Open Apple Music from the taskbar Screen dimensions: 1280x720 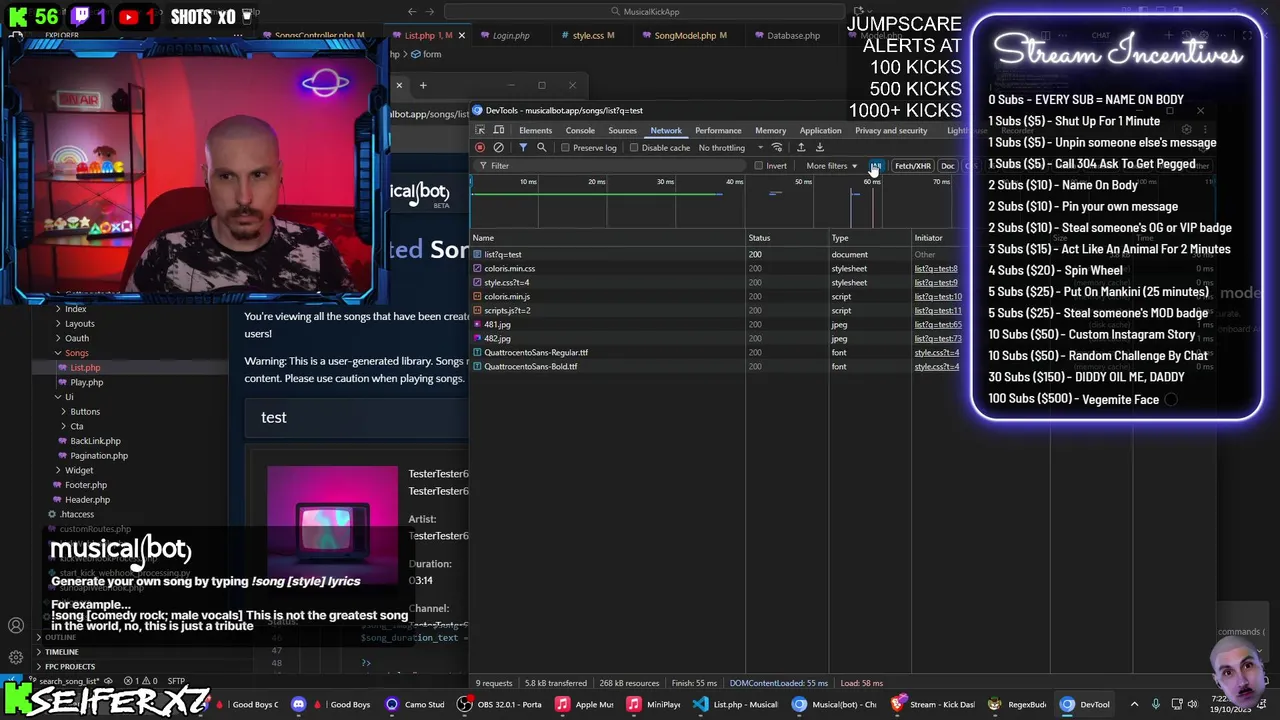(x=584, y=704)
